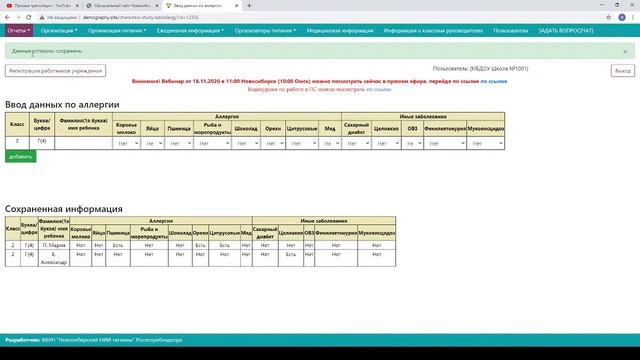
Task: Open the Отчеты menu
Action: [19, 31]
